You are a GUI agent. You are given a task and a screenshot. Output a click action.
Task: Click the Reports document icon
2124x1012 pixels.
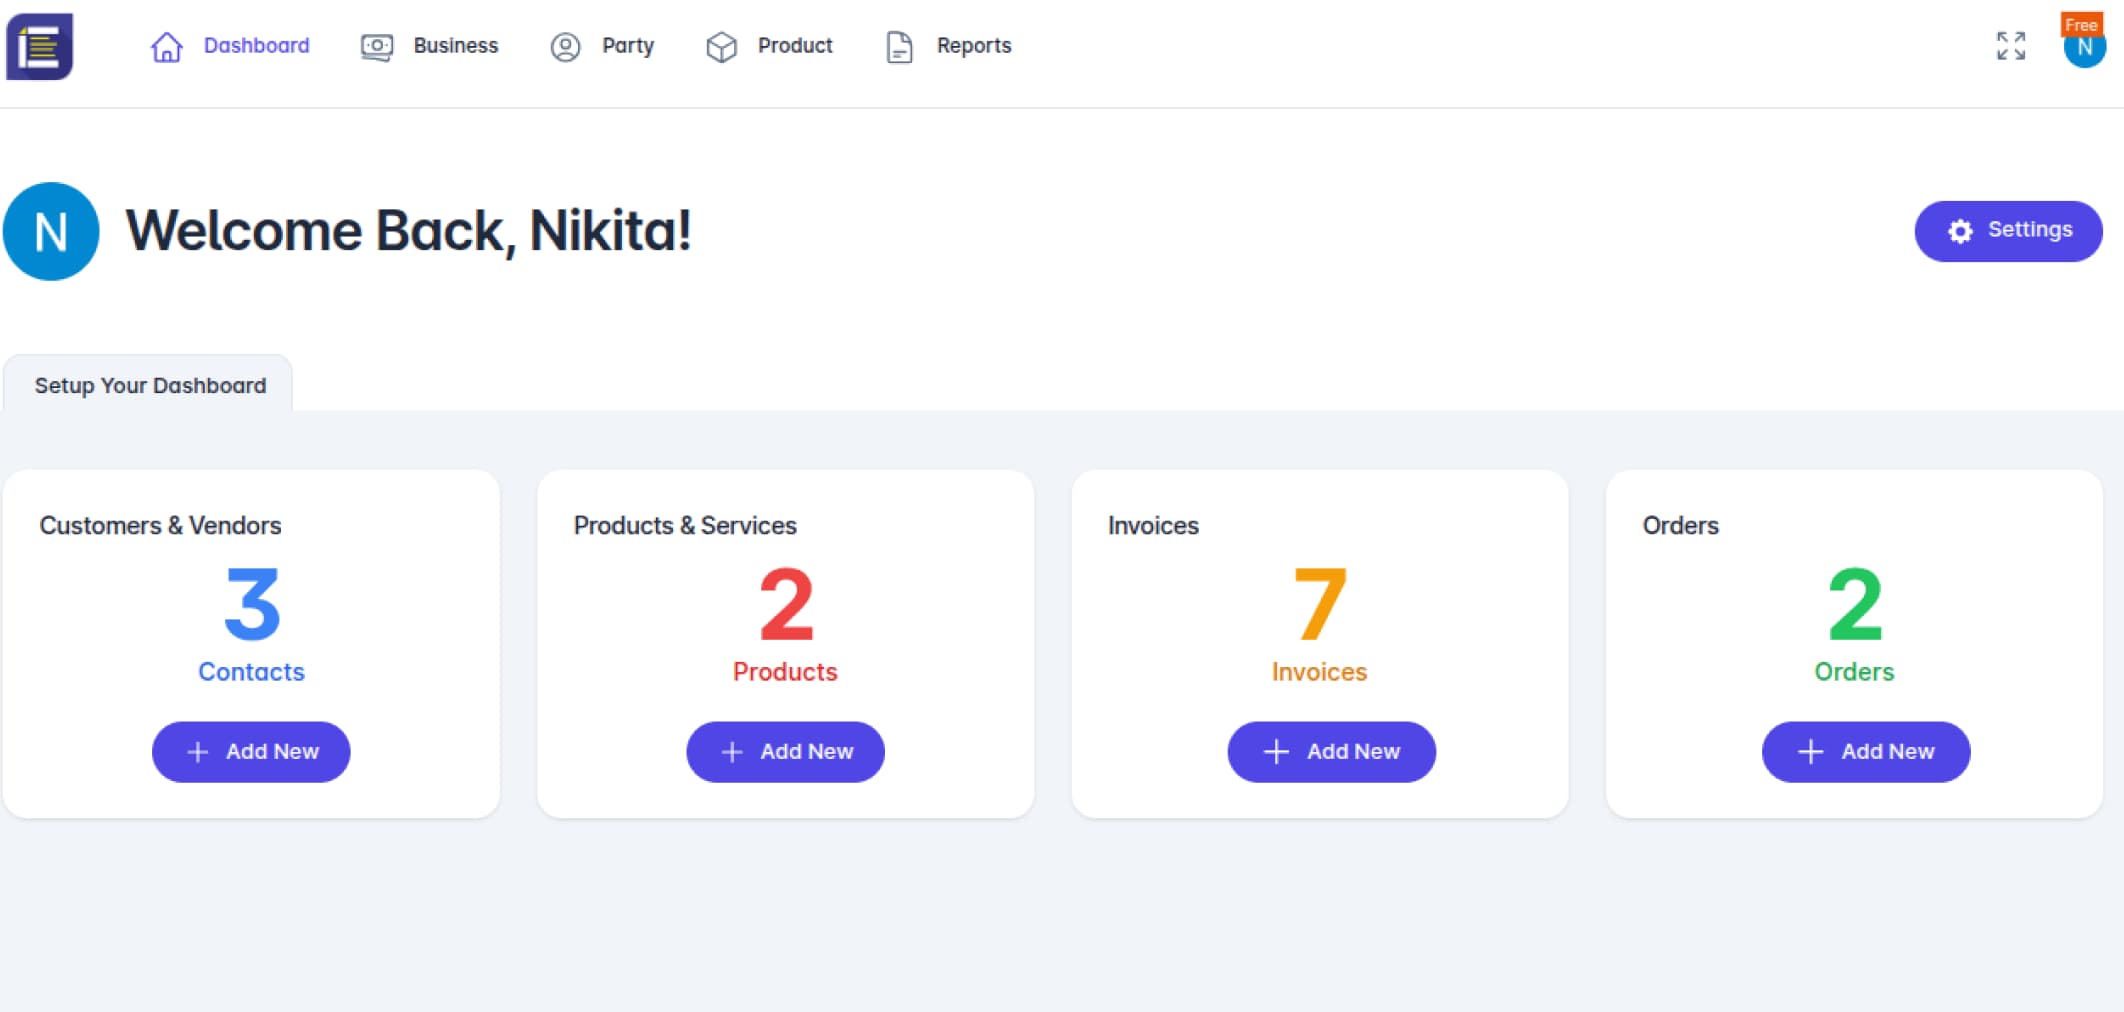pyautogui.click(x=899, y=46)
